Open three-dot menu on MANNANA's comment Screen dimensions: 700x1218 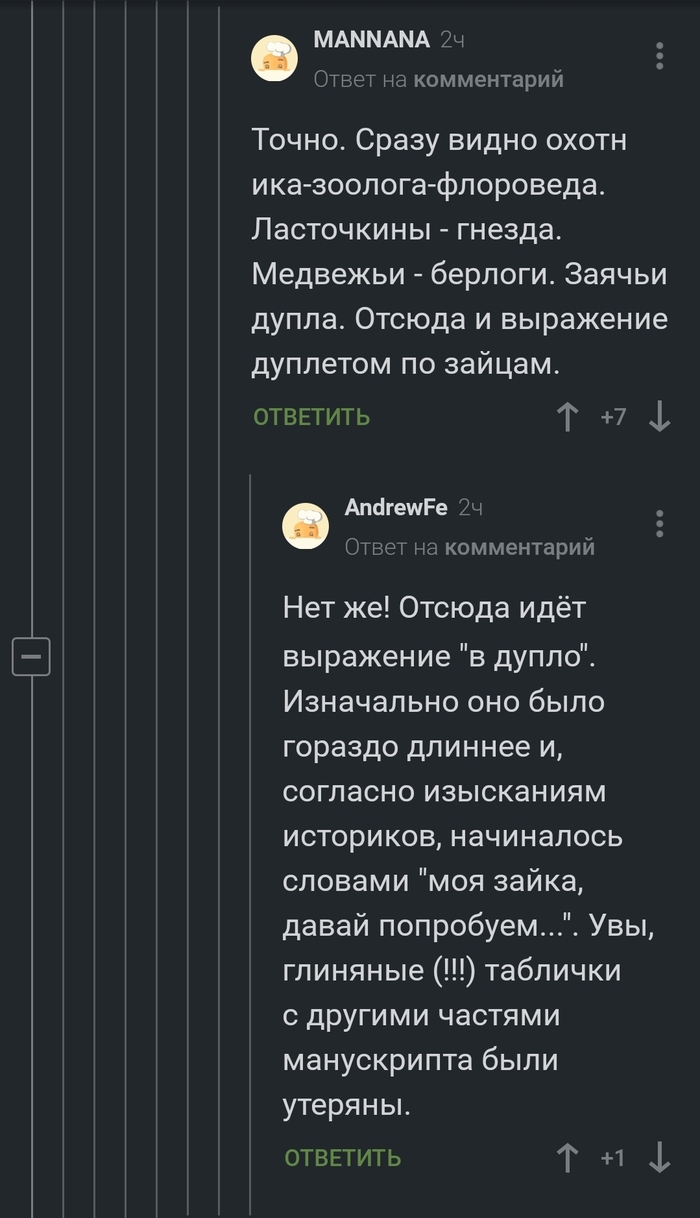[659, 56]
